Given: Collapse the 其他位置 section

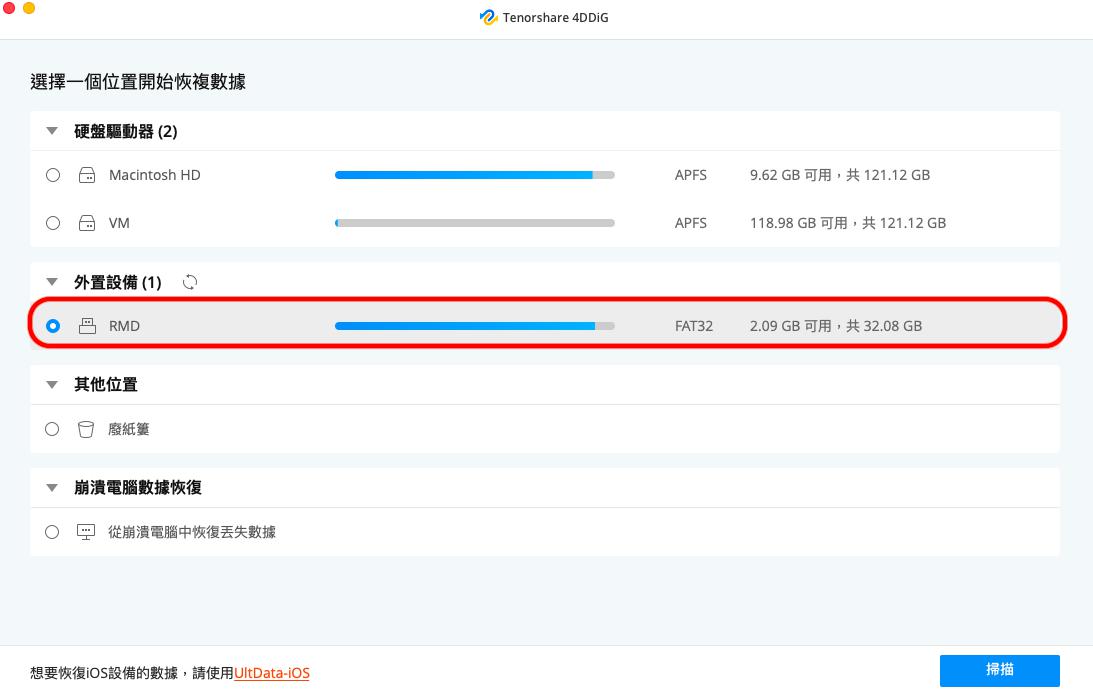Looking at the screenshot, I should [x=52, y=385].
